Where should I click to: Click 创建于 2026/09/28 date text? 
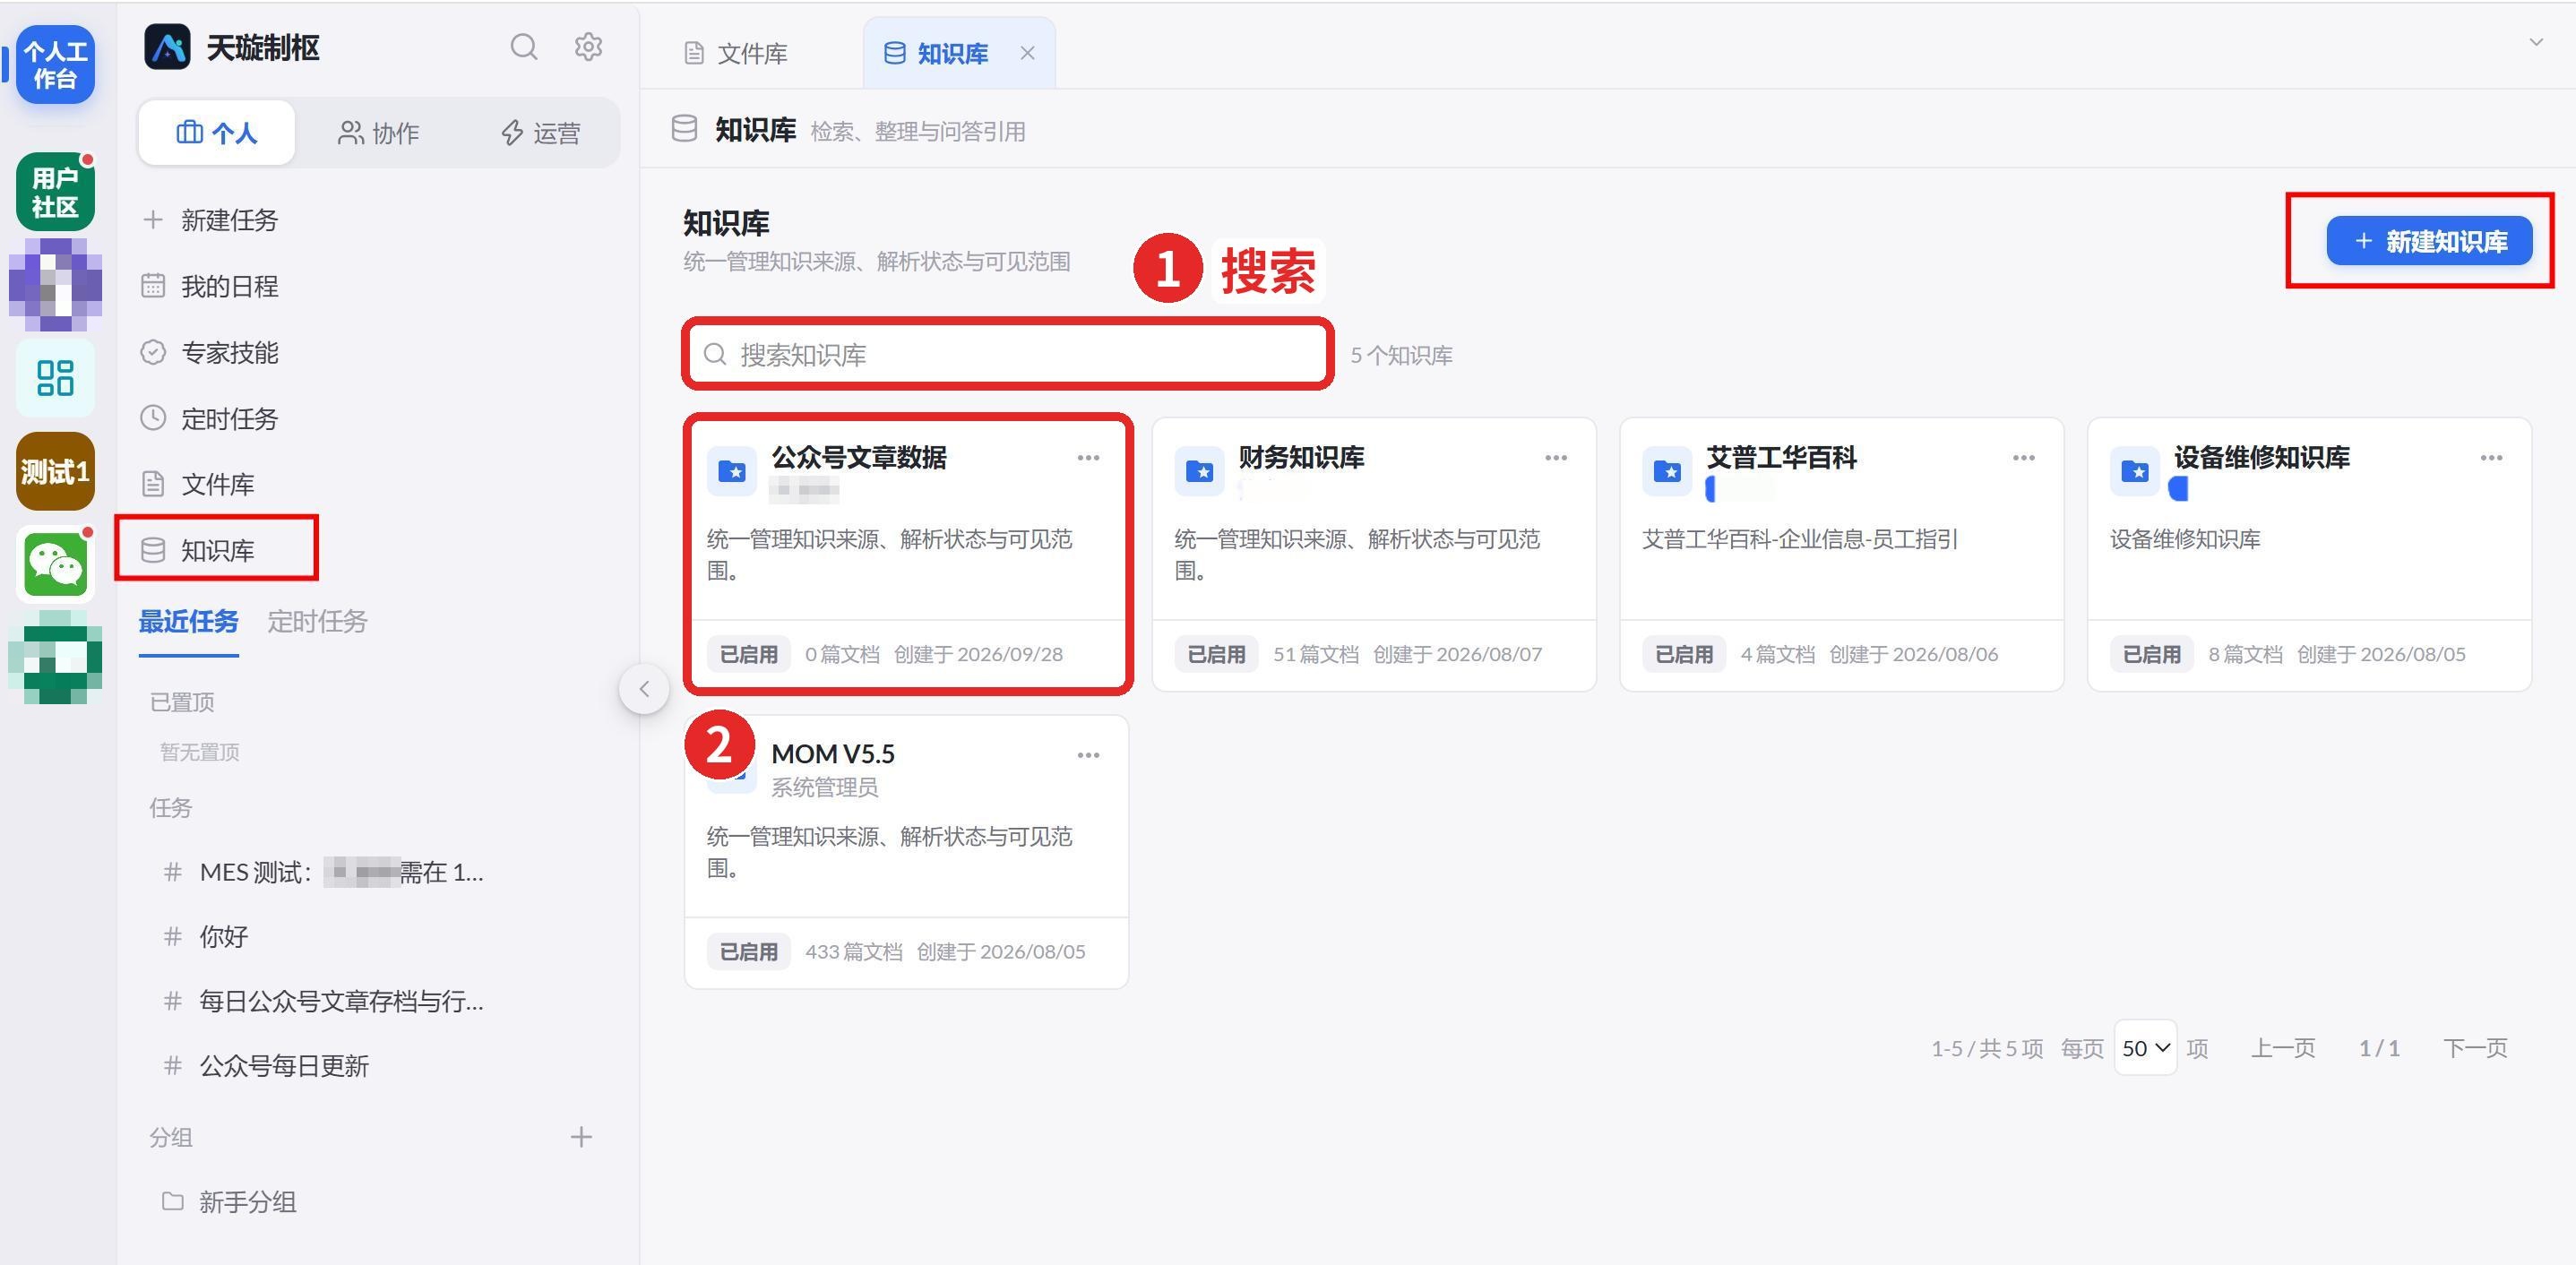point(978,654)
